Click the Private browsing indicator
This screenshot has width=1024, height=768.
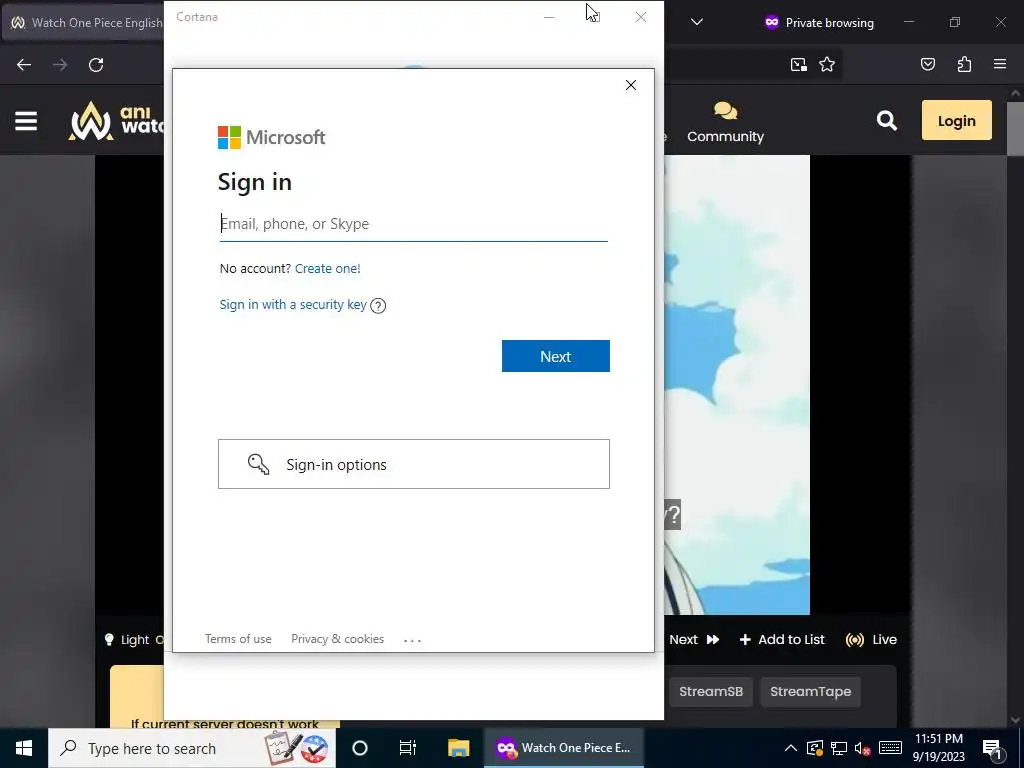pos(819,23)
